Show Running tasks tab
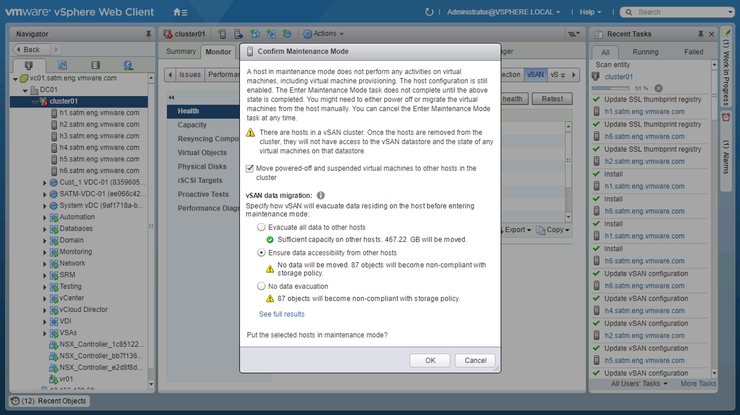Viewport: 740px width, 415px height. coord(645,52)
